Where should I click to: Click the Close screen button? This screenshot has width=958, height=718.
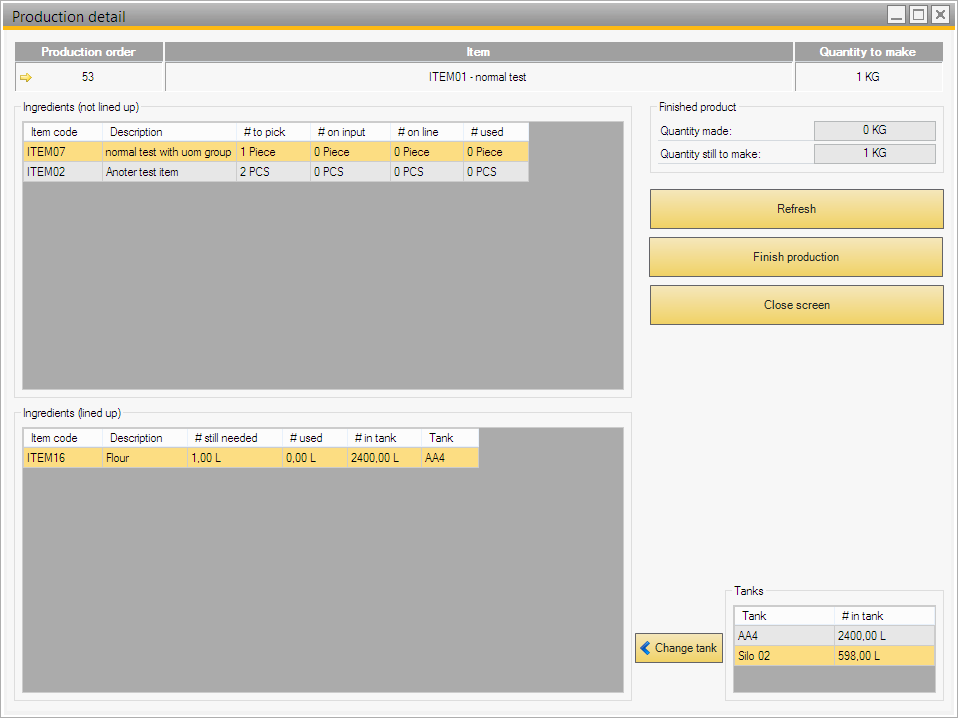(796, 305)
